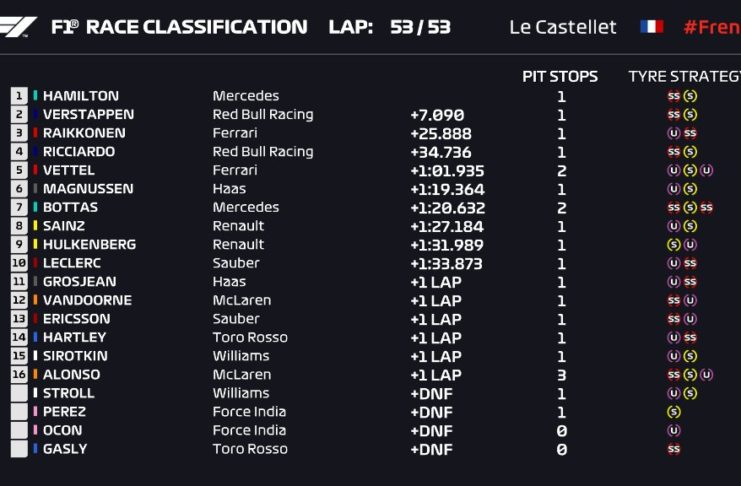
Task: Click the empty position box beside Gasly
Action: tap(19, 449)
